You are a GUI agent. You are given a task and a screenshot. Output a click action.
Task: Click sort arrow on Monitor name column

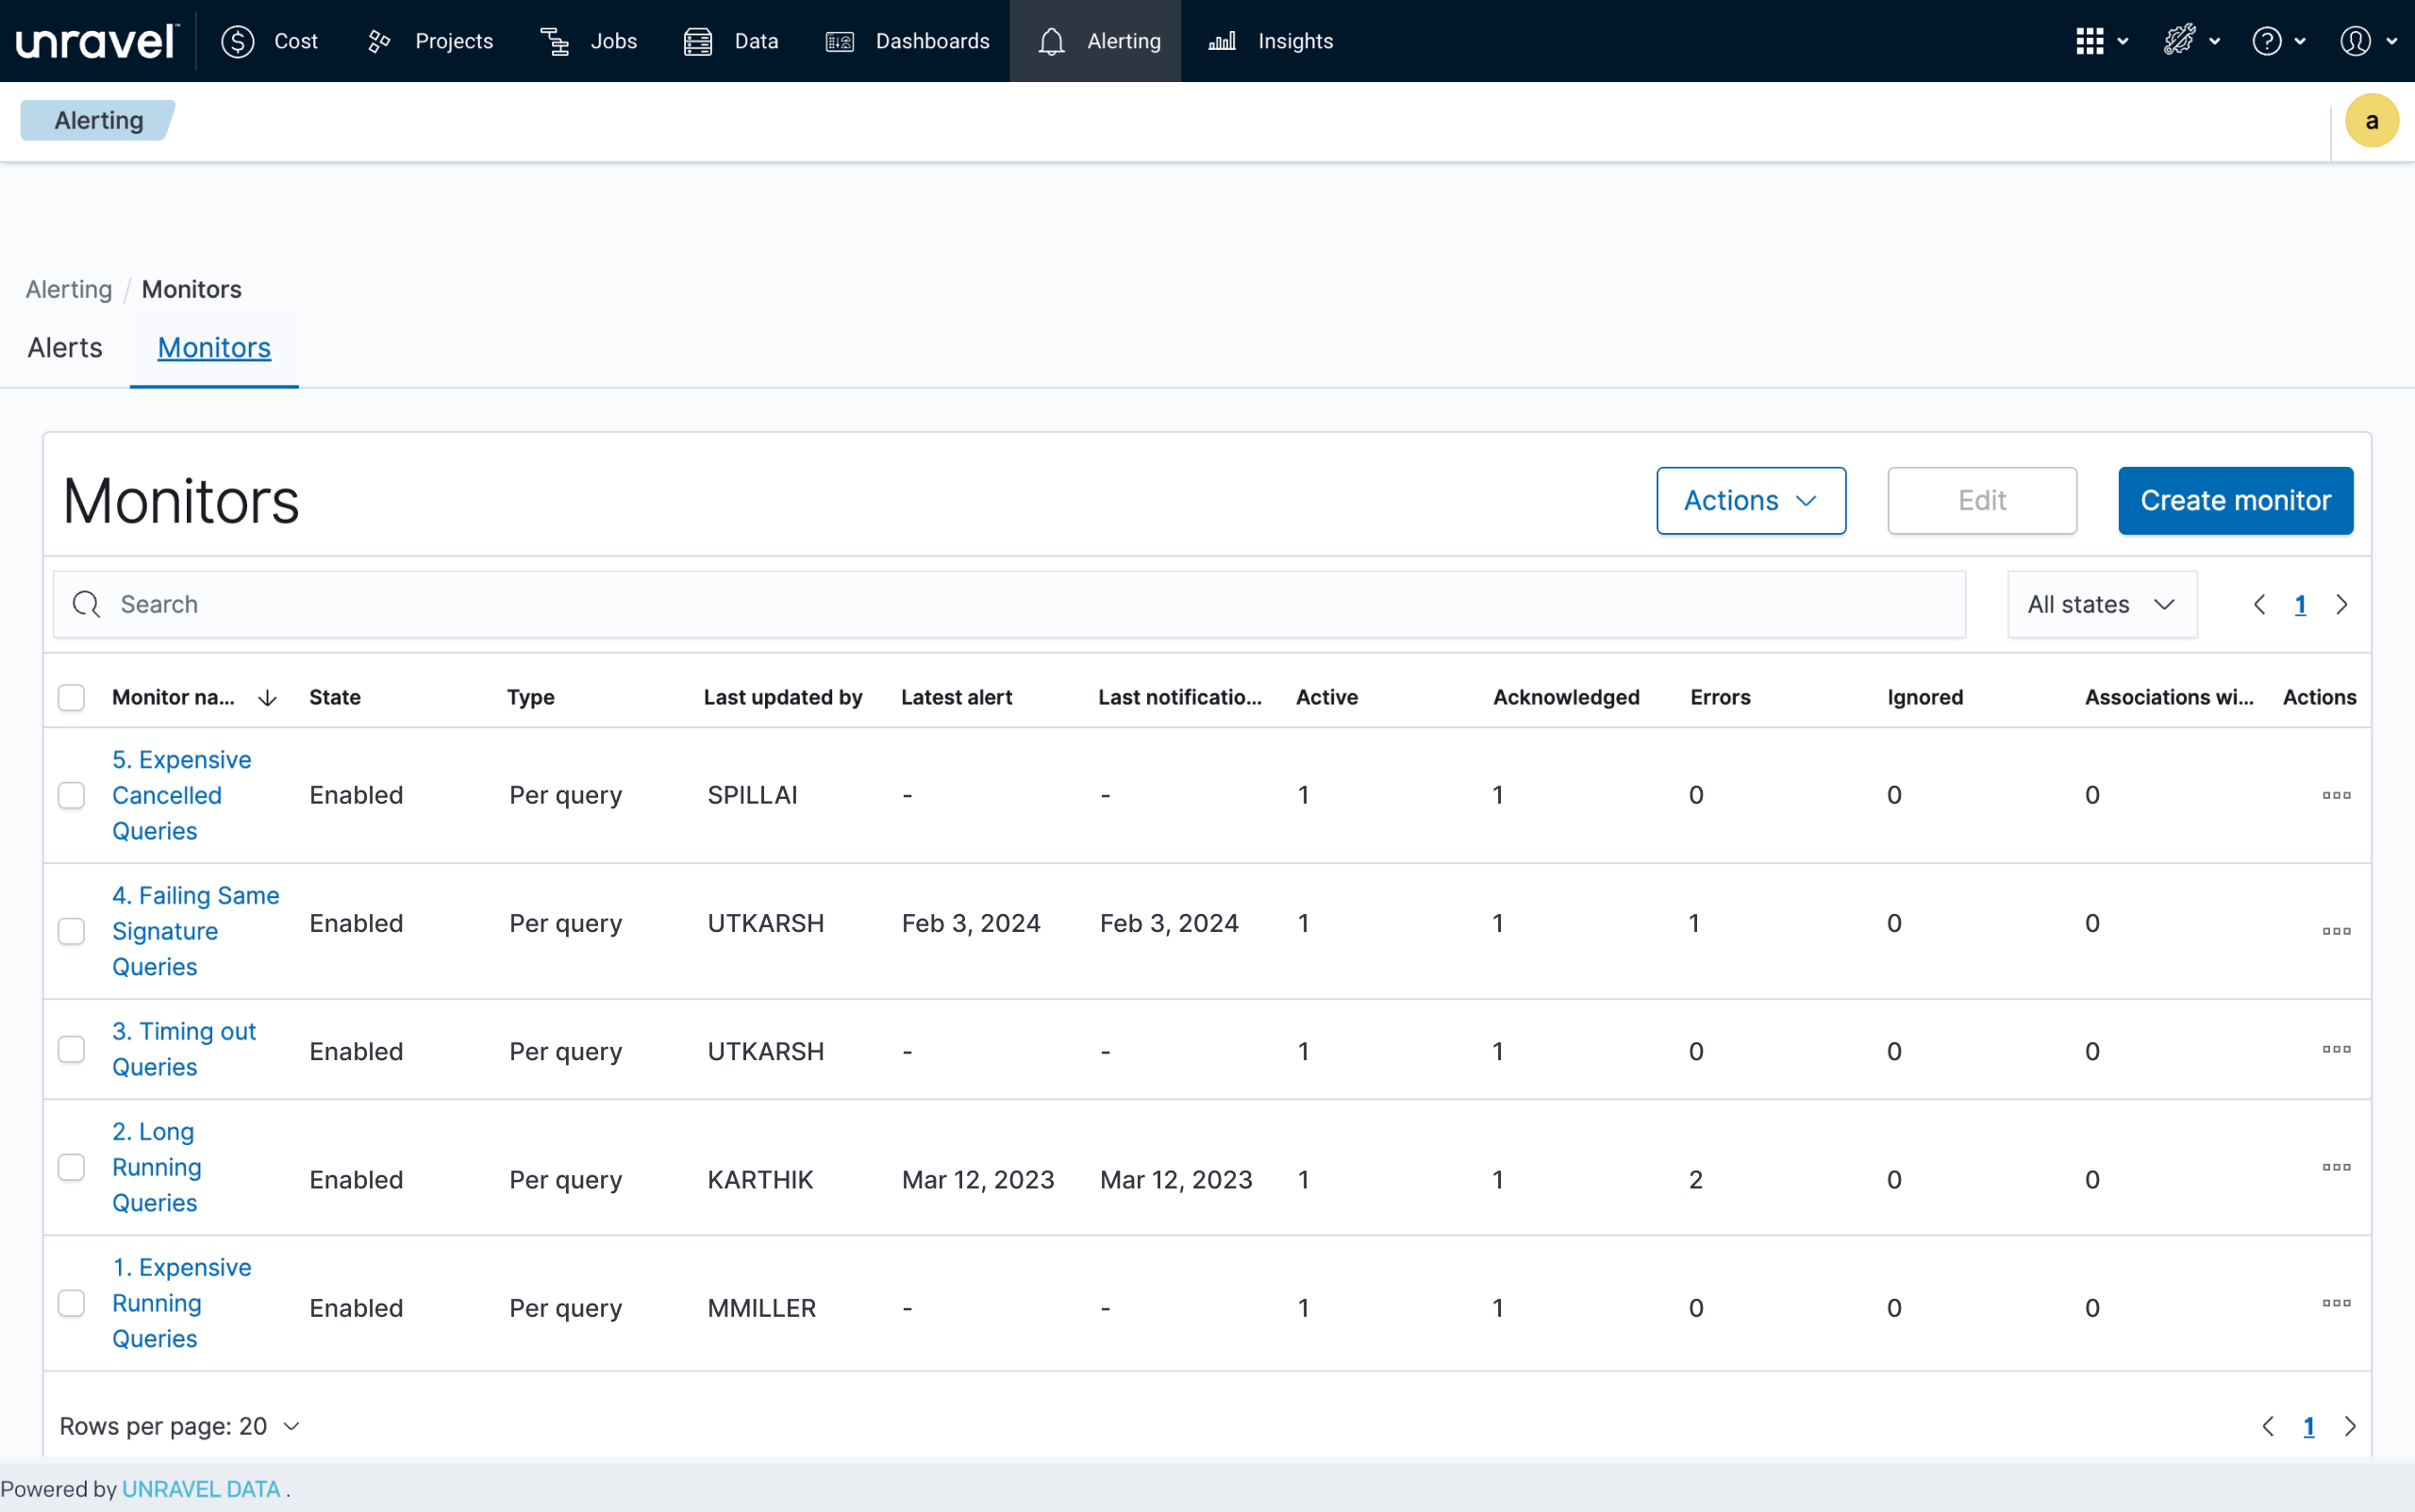point(267,698)
